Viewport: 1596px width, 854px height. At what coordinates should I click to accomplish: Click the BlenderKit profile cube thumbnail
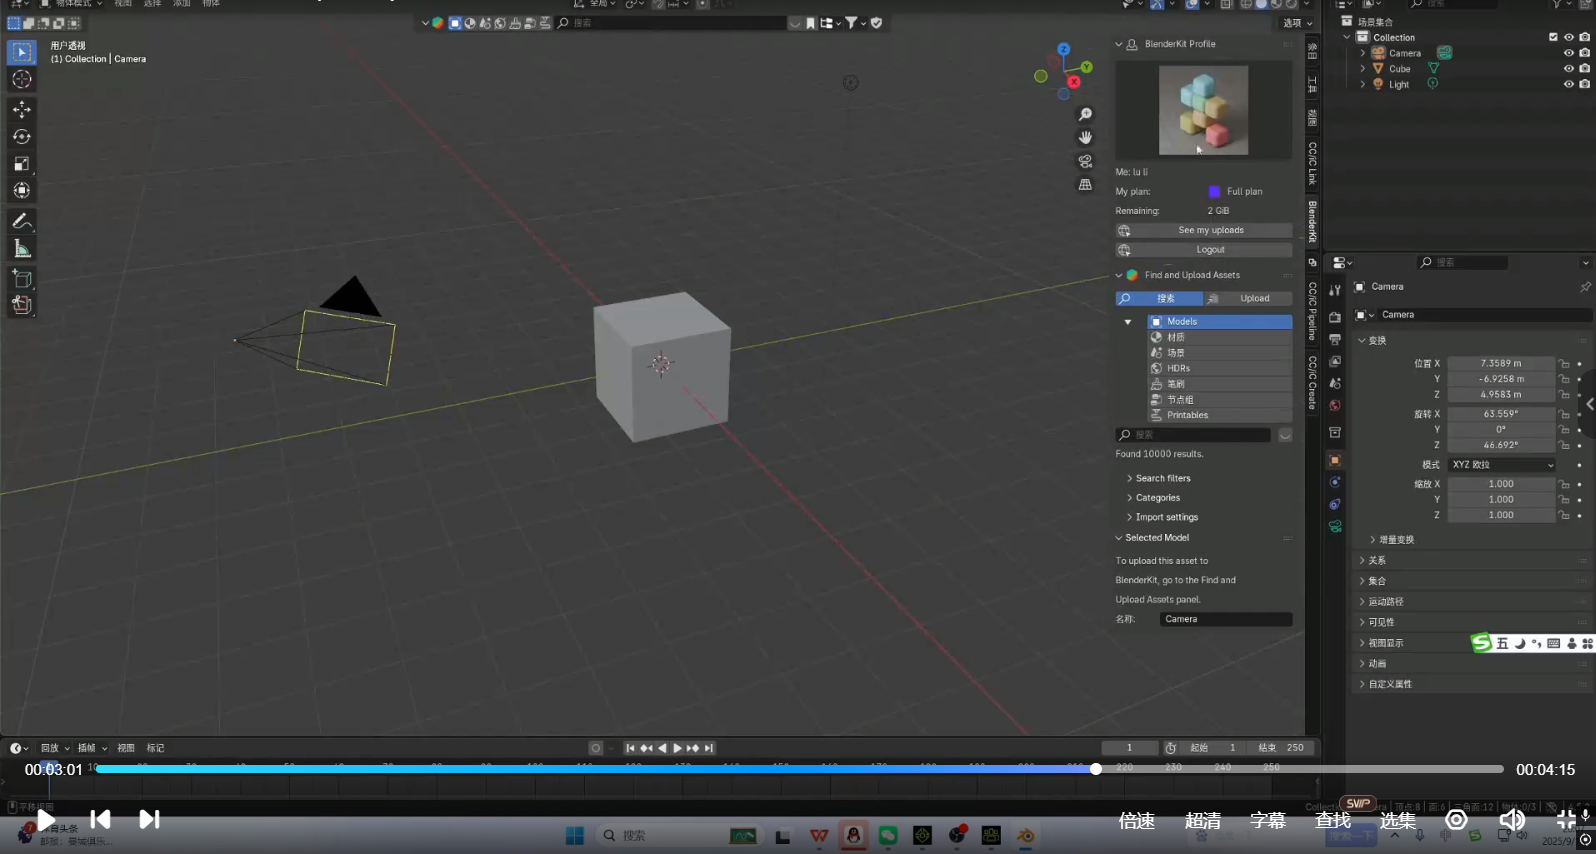pos(1203,110)
